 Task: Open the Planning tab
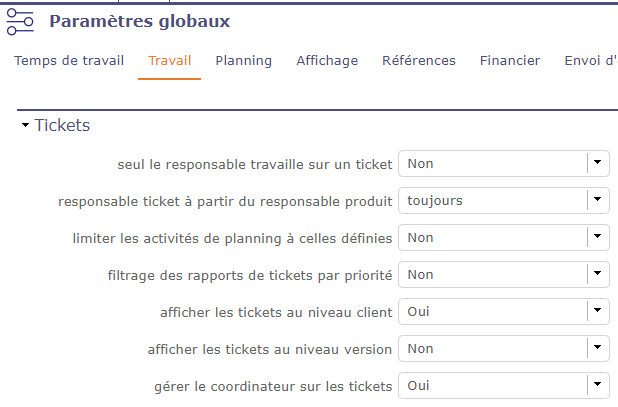pyautogui.click(x=243, y=61)
